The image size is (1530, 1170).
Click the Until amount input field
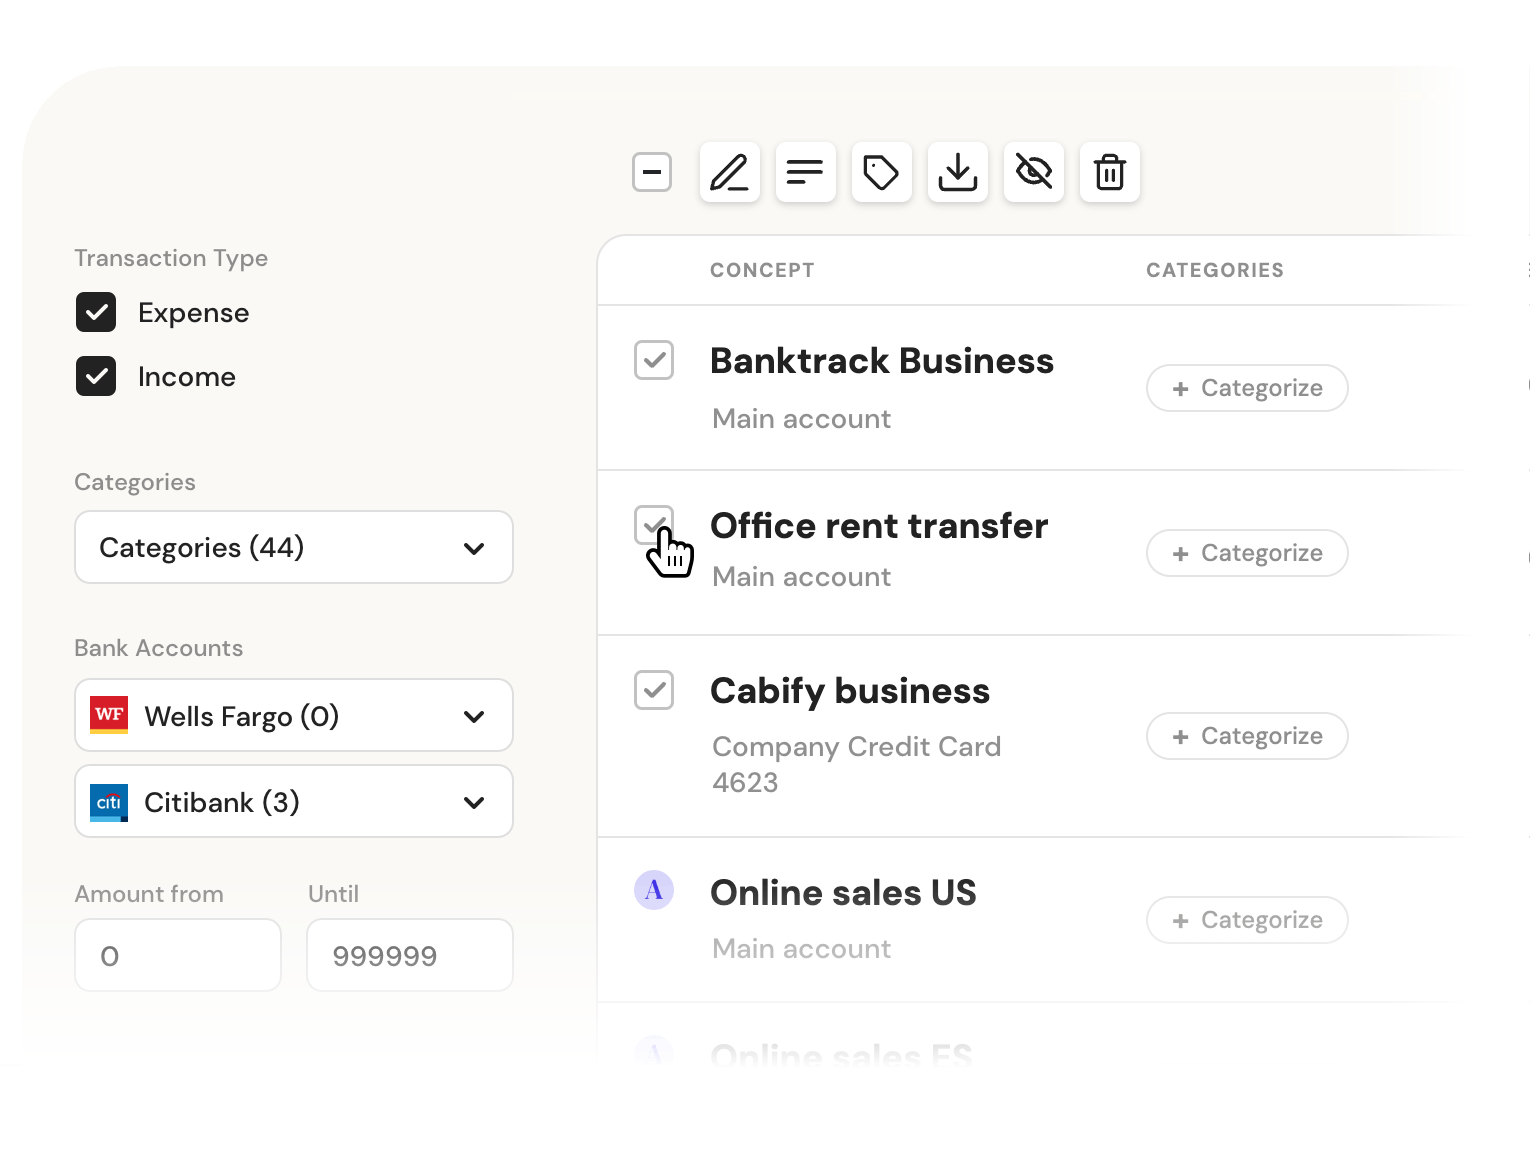[x=410, y=955]
